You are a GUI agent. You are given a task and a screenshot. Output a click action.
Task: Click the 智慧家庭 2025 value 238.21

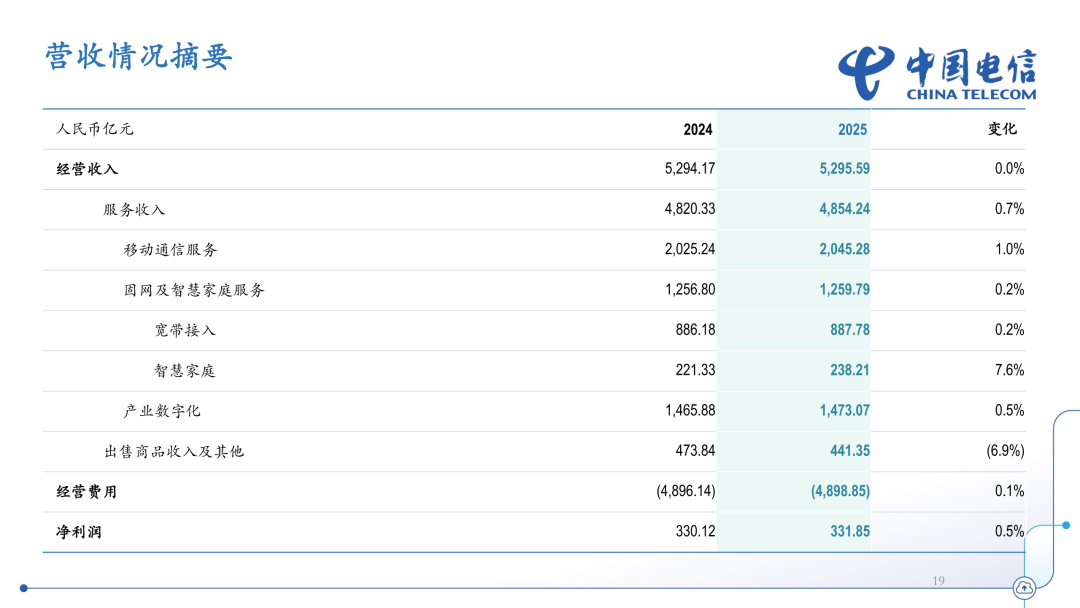850,370
